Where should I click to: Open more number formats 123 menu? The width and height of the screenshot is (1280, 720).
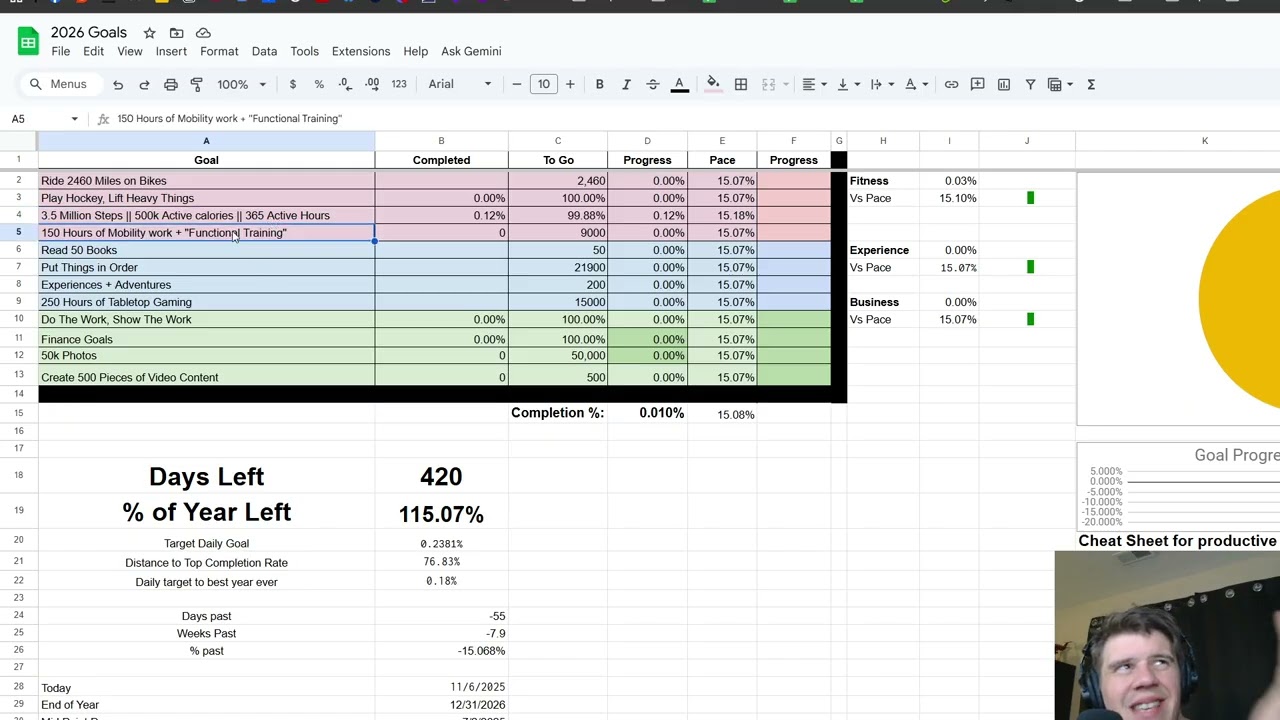coord(399,84)
